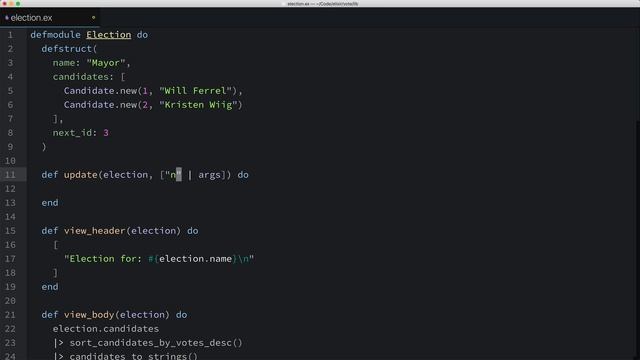Click the red close window button
Image resolution: width=640 pixels, height=360 pixels.
coord(4,4)
